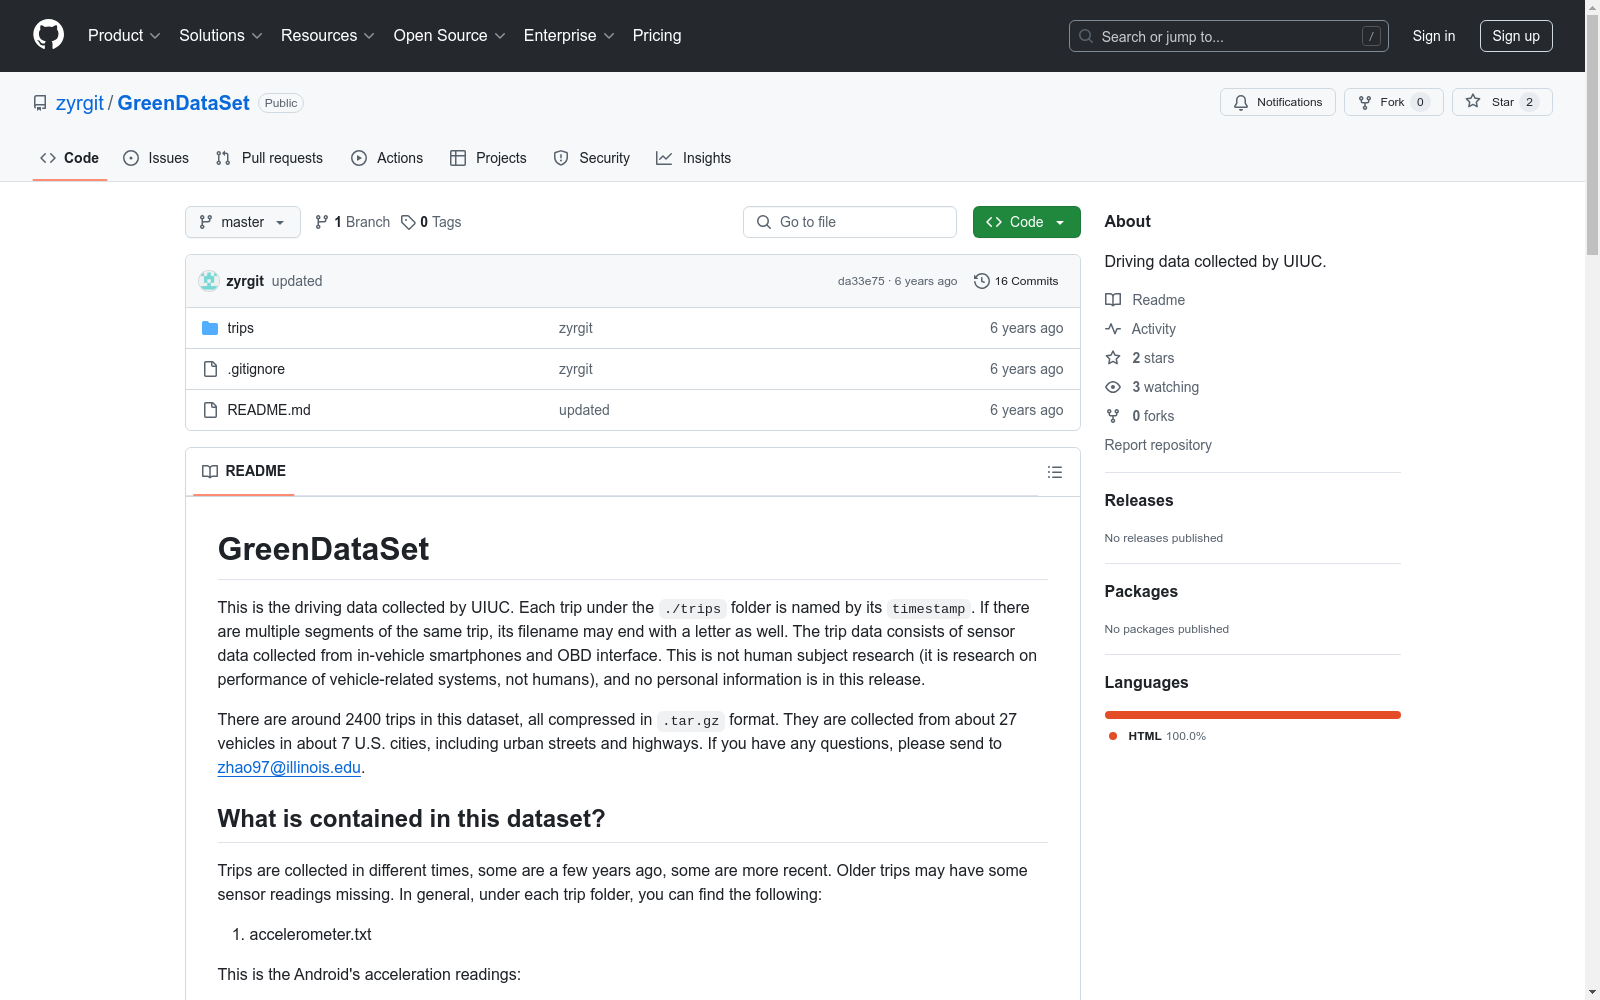The width and height of the screenshot is (1600, 1000).
Task: Fork this repository
Action: [1394, 102]
